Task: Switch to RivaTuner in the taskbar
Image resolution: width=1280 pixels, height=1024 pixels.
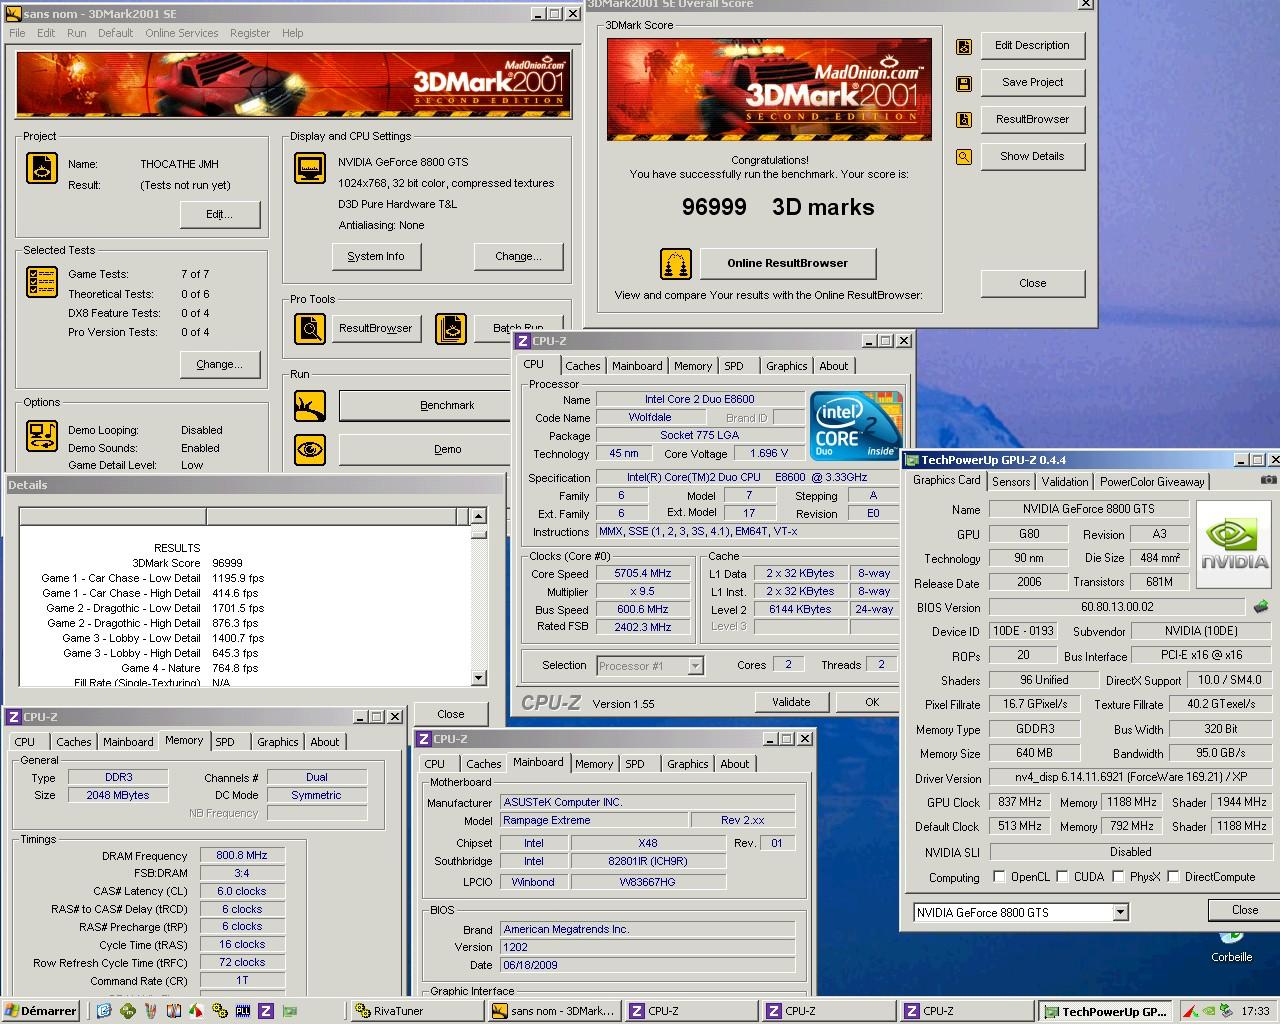Action: 416,1011
